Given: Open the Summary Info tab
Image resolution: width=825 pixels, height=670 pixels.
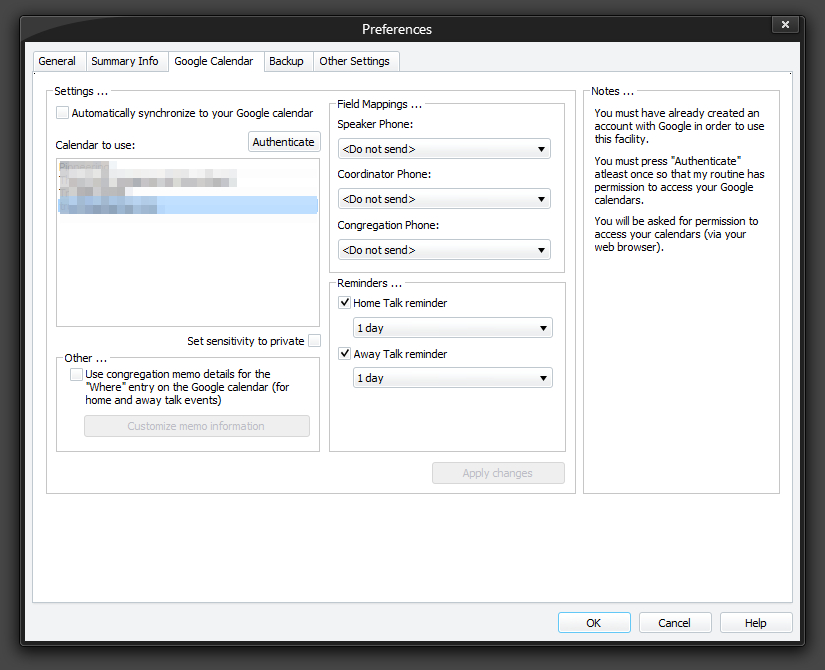Looking at the screenshot, I should pyautogui.click(x=125, y=62).
